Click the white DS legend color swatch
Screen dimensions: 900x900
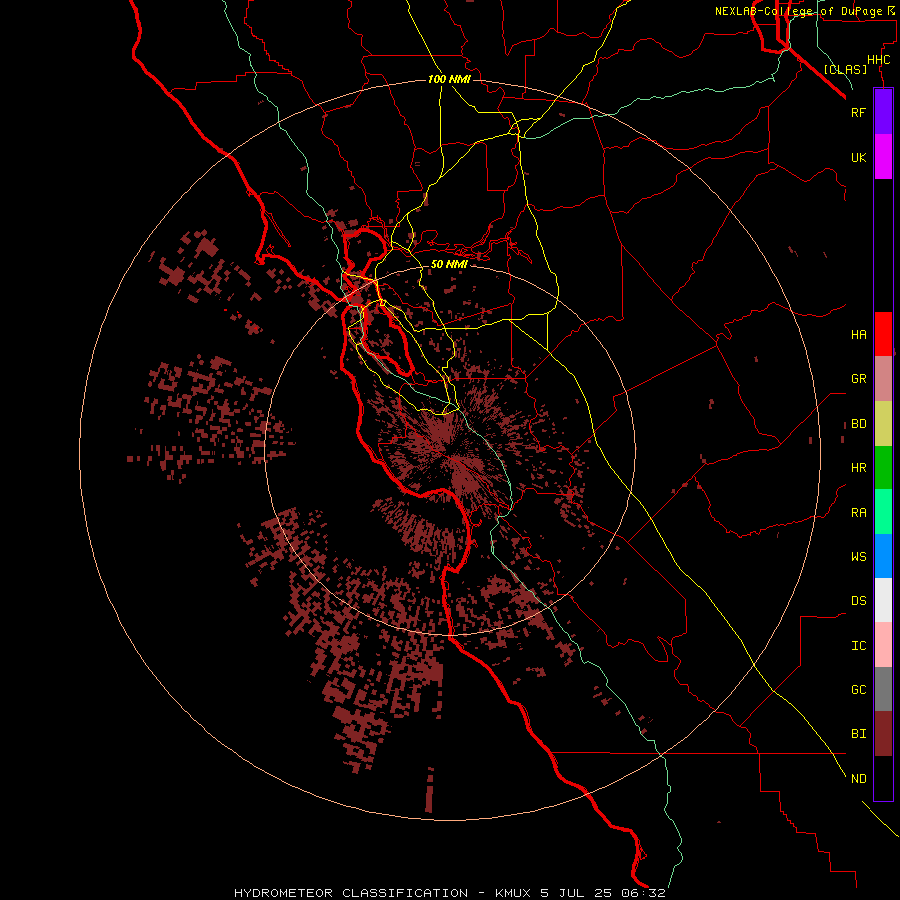click(x=883, y=600)
